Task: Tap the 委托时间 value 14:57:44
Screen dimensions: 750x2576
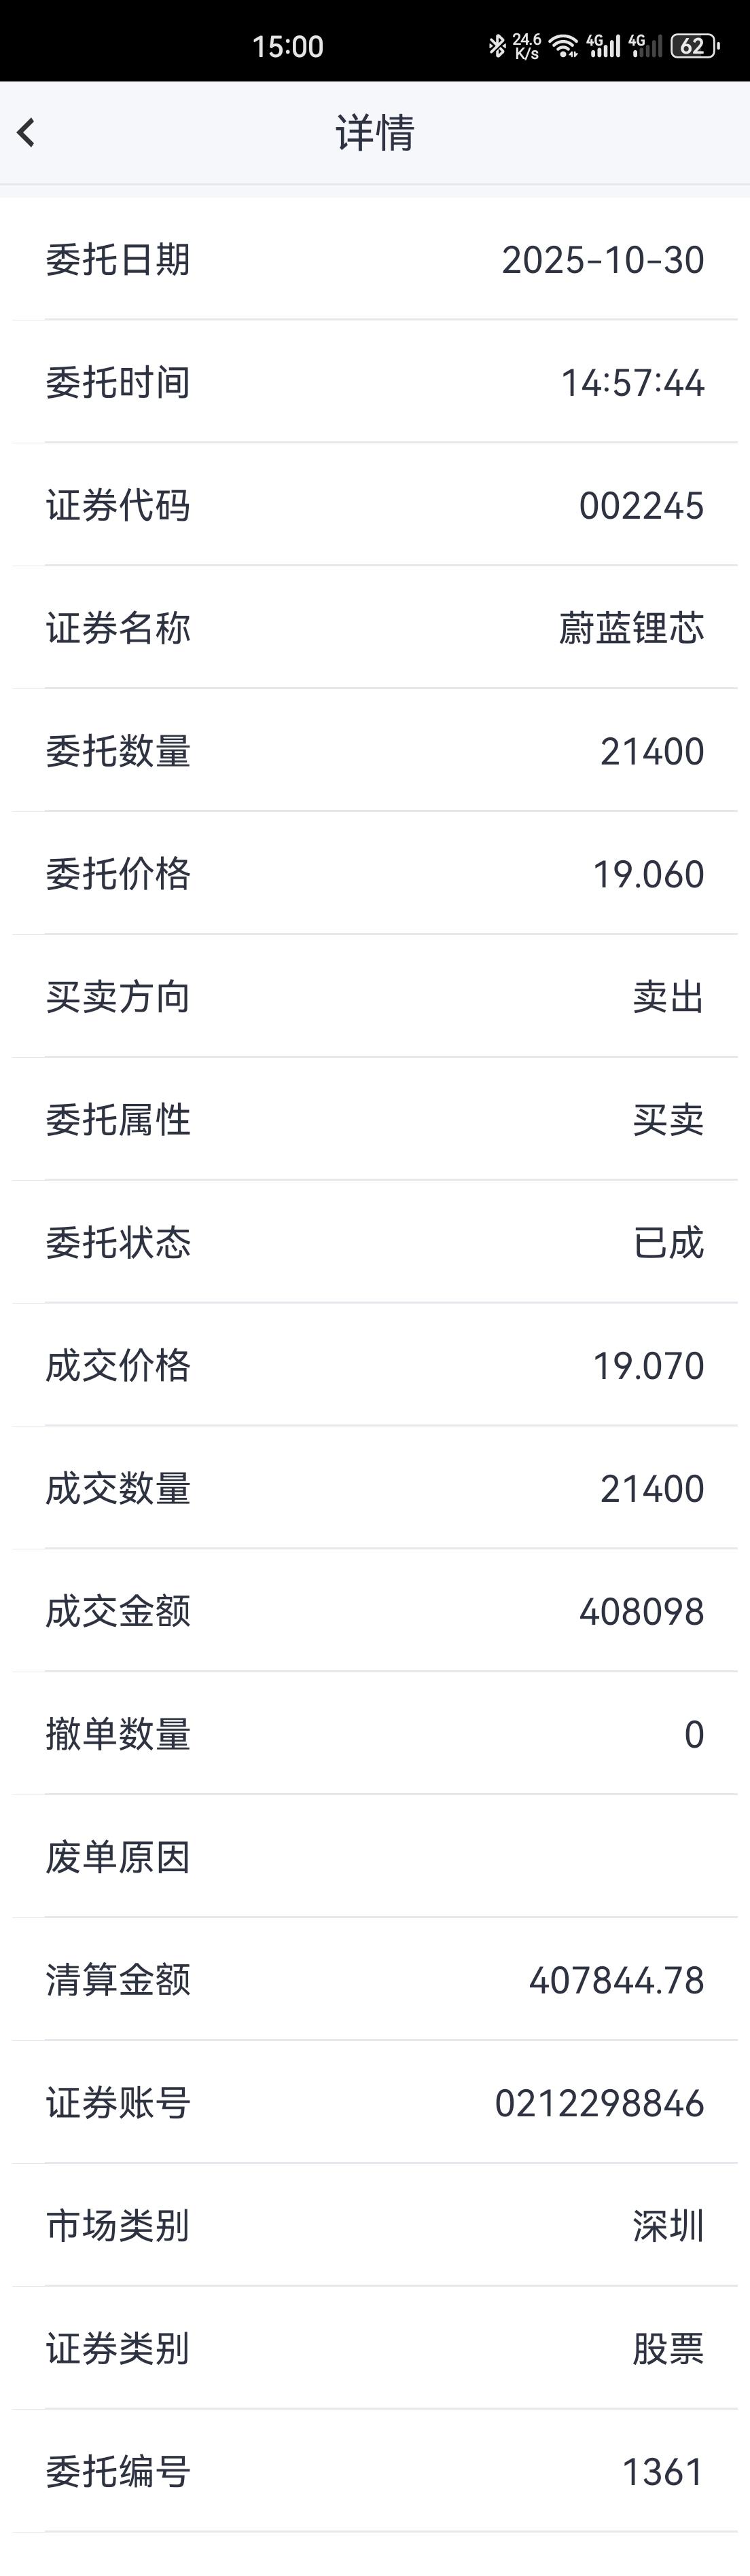Action: click(x=632, y=383)
